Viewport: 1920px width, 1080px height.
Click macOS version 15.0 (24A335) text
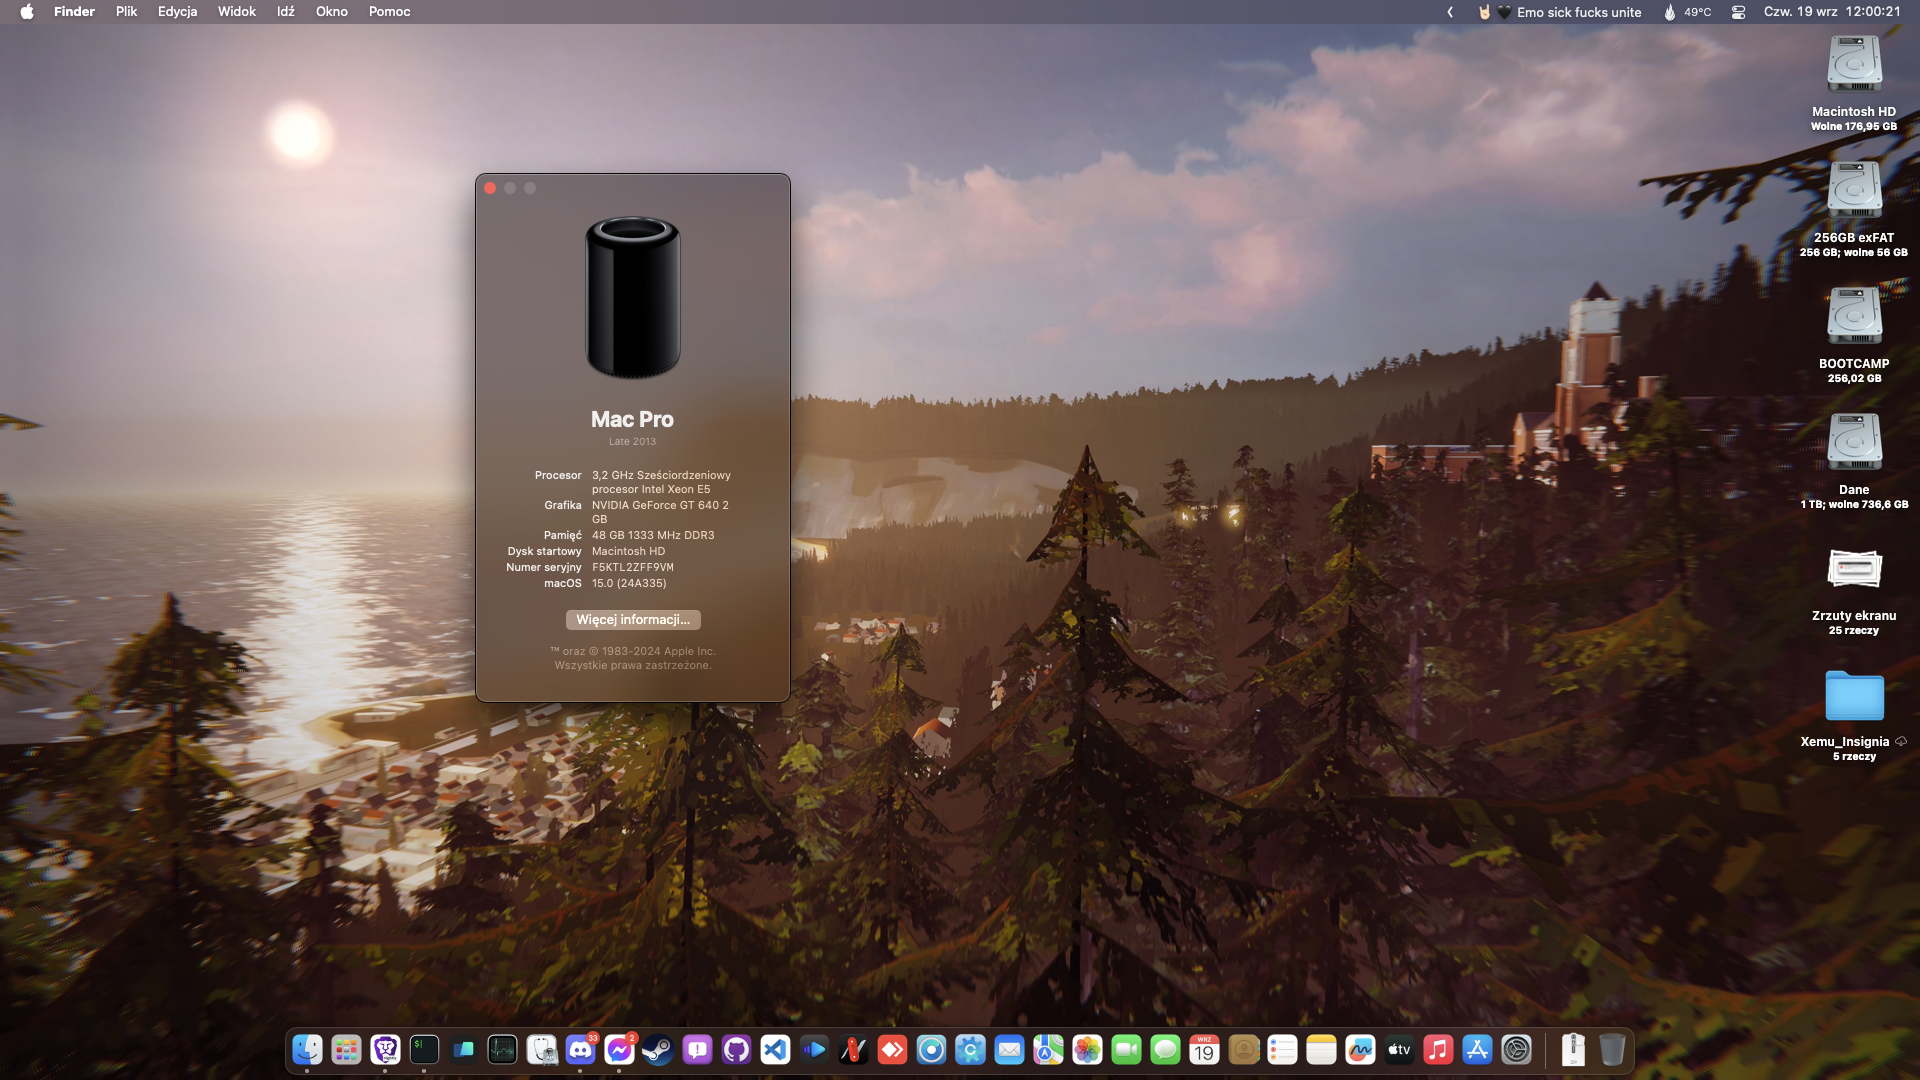pyautogui.click(x=629, y=583)
